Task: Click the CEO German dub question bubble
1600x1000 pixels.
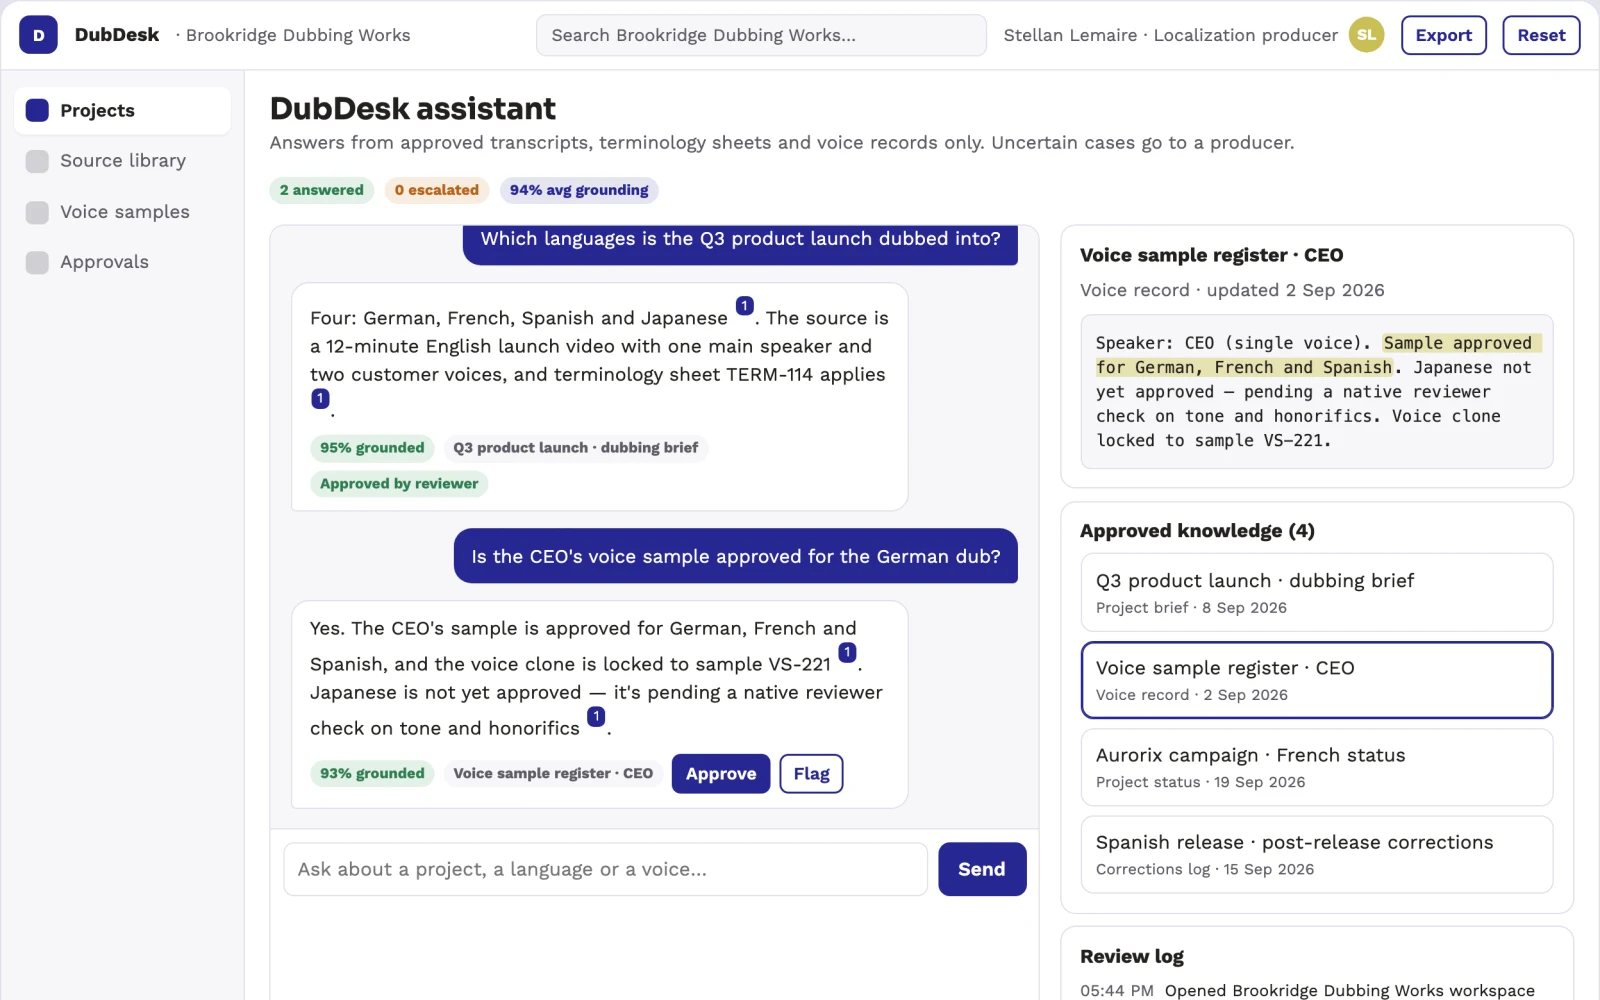Action: [x=736, y=556]
